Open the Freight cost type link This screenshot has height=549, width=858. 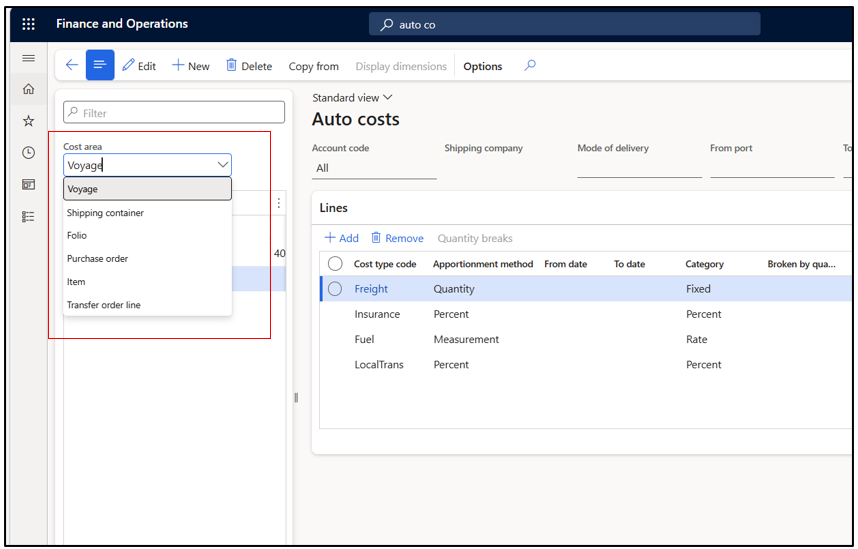point(371,289)
